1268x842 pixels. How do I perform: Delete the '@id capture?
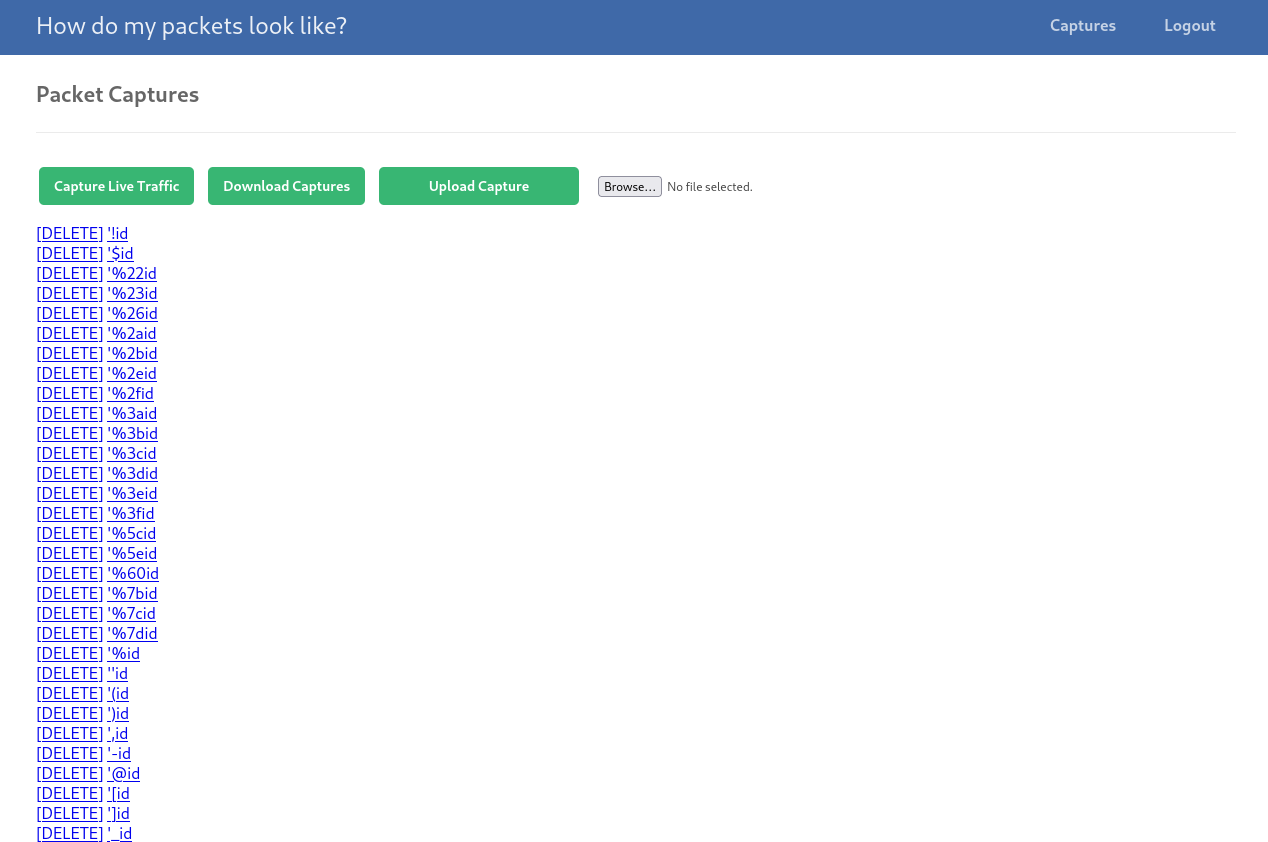pos(70,773)
